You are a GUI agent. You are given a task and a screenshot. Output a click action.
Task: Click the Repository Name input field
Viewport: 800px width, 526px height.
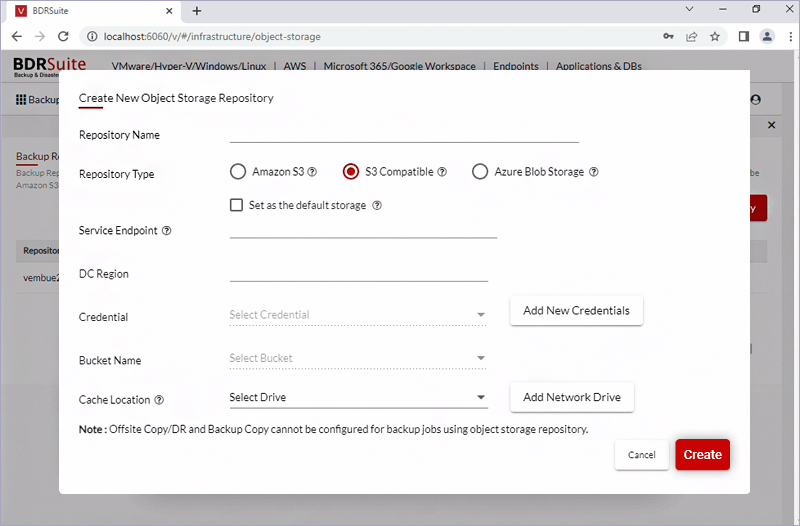[404, 134]
